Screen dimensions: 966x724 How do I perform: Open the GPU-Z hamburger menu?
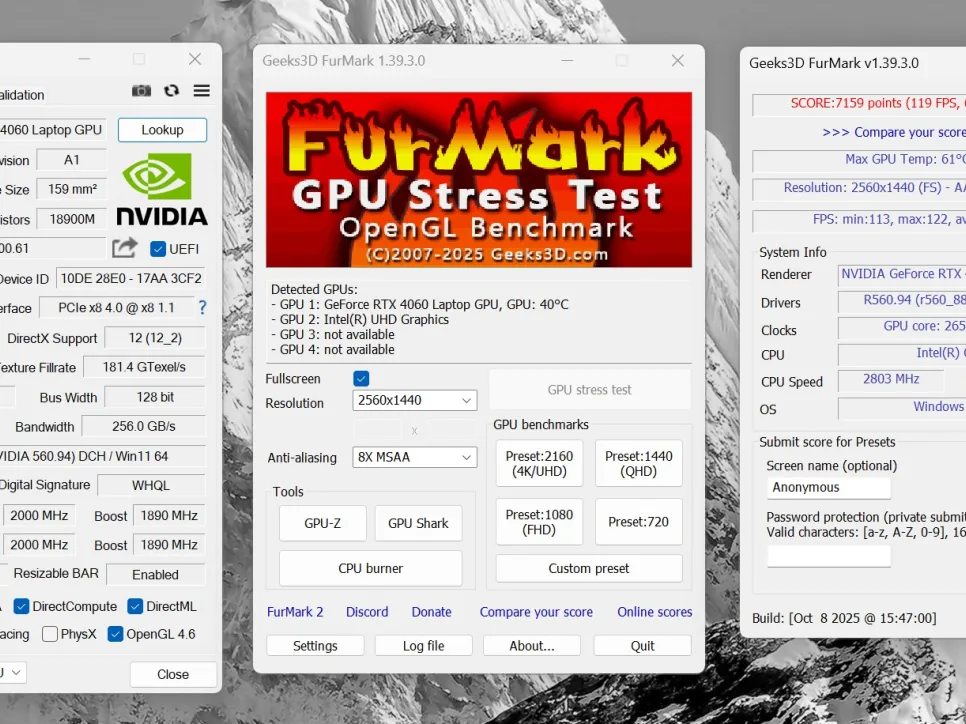pyautogui.click(x=202, y=91)
